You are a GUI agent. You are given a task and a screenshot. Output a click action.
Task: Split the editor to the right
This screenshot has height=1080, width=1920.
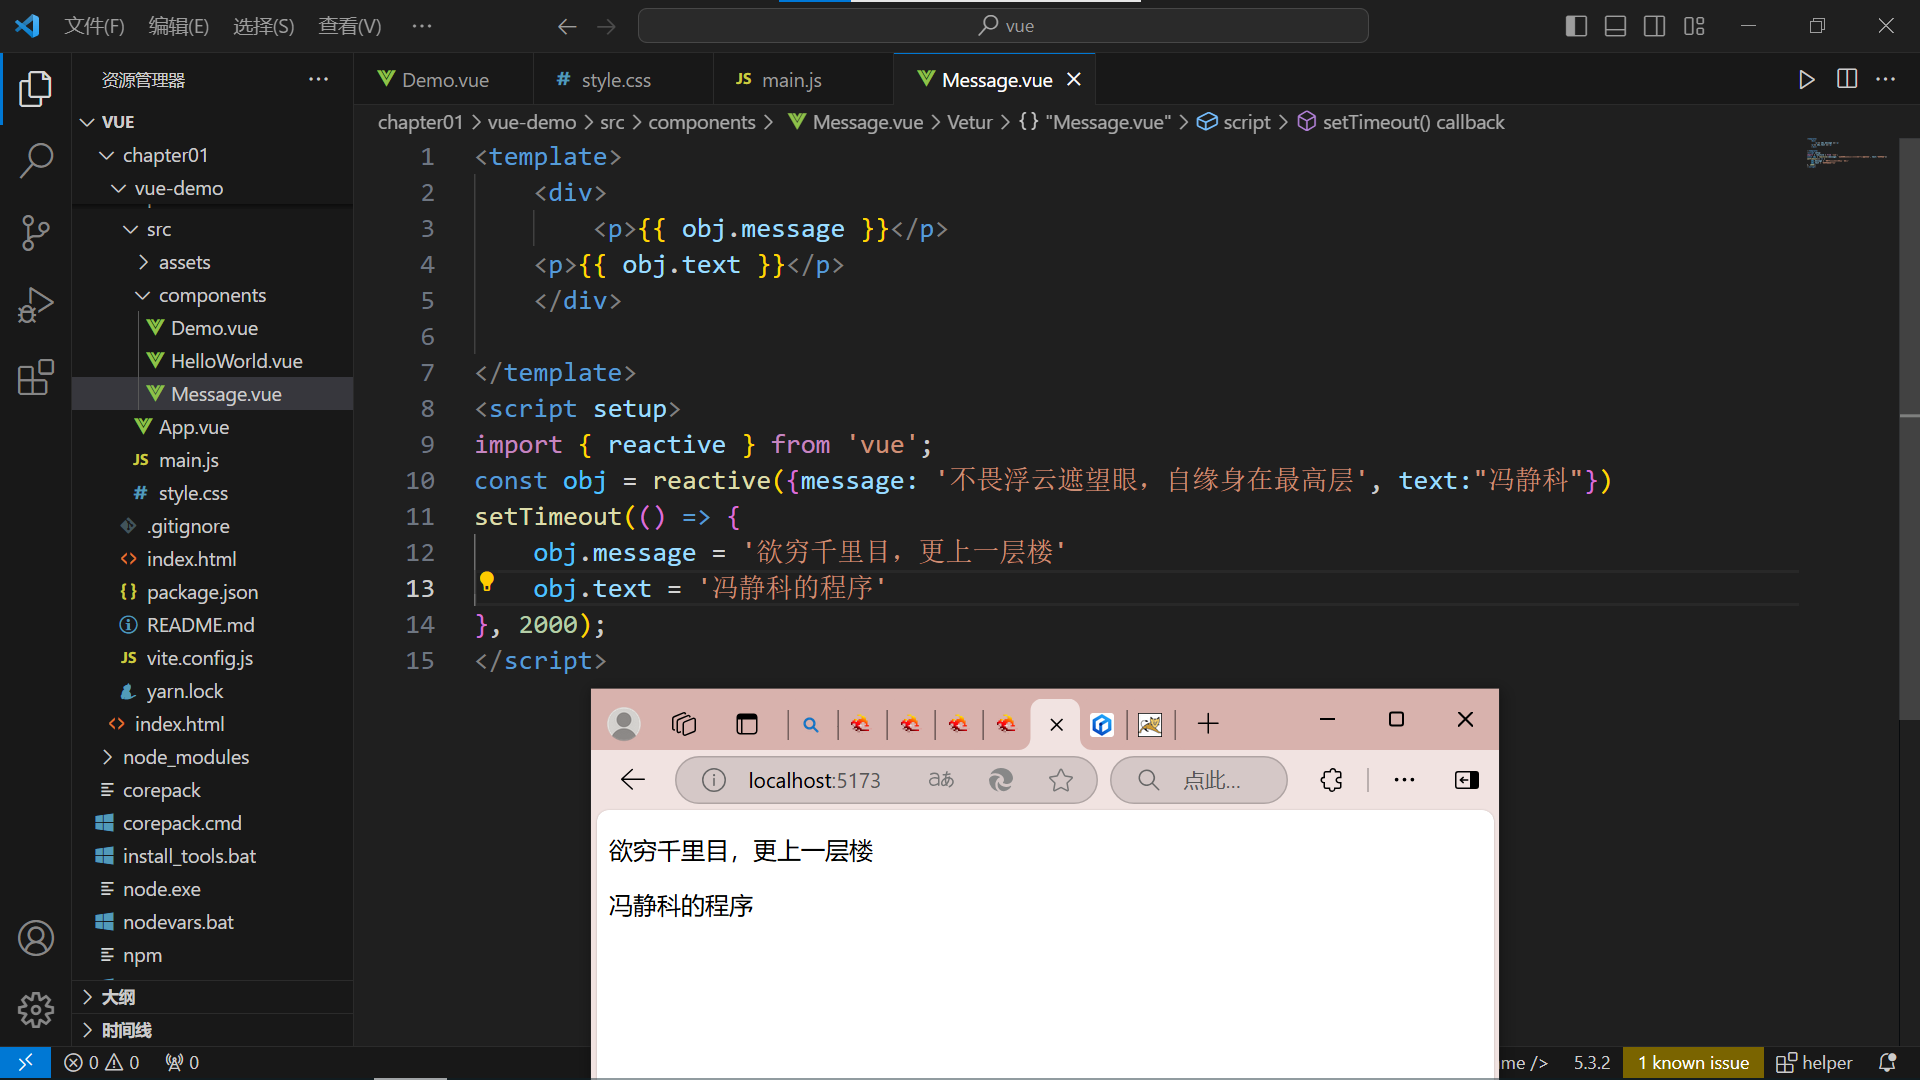point(1847,79)
